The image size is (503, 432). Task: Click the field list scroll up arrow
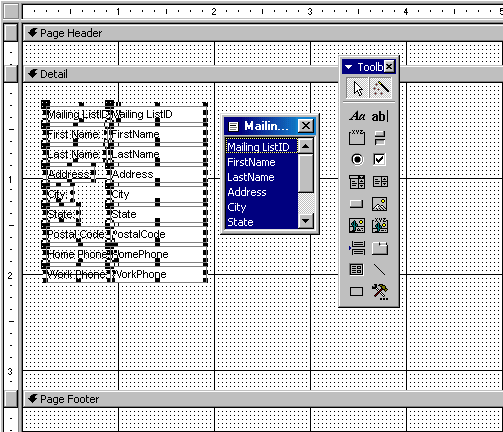pos(306,146)
